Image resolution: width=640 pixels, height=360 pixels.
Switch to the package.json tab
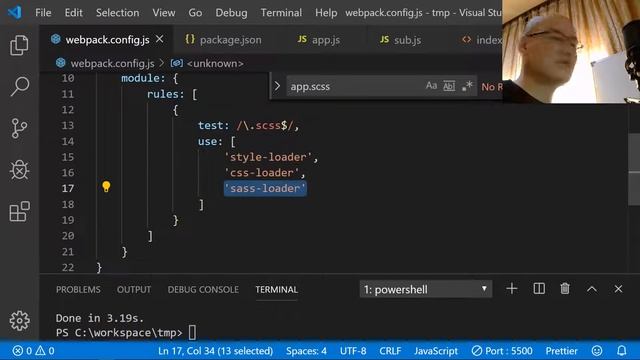pos(223,40)
